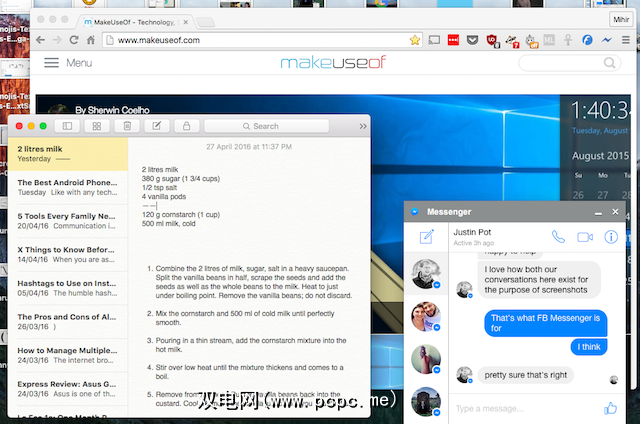
Task: Send a thumbs-up like in Messenger
Action: [610, 408]
